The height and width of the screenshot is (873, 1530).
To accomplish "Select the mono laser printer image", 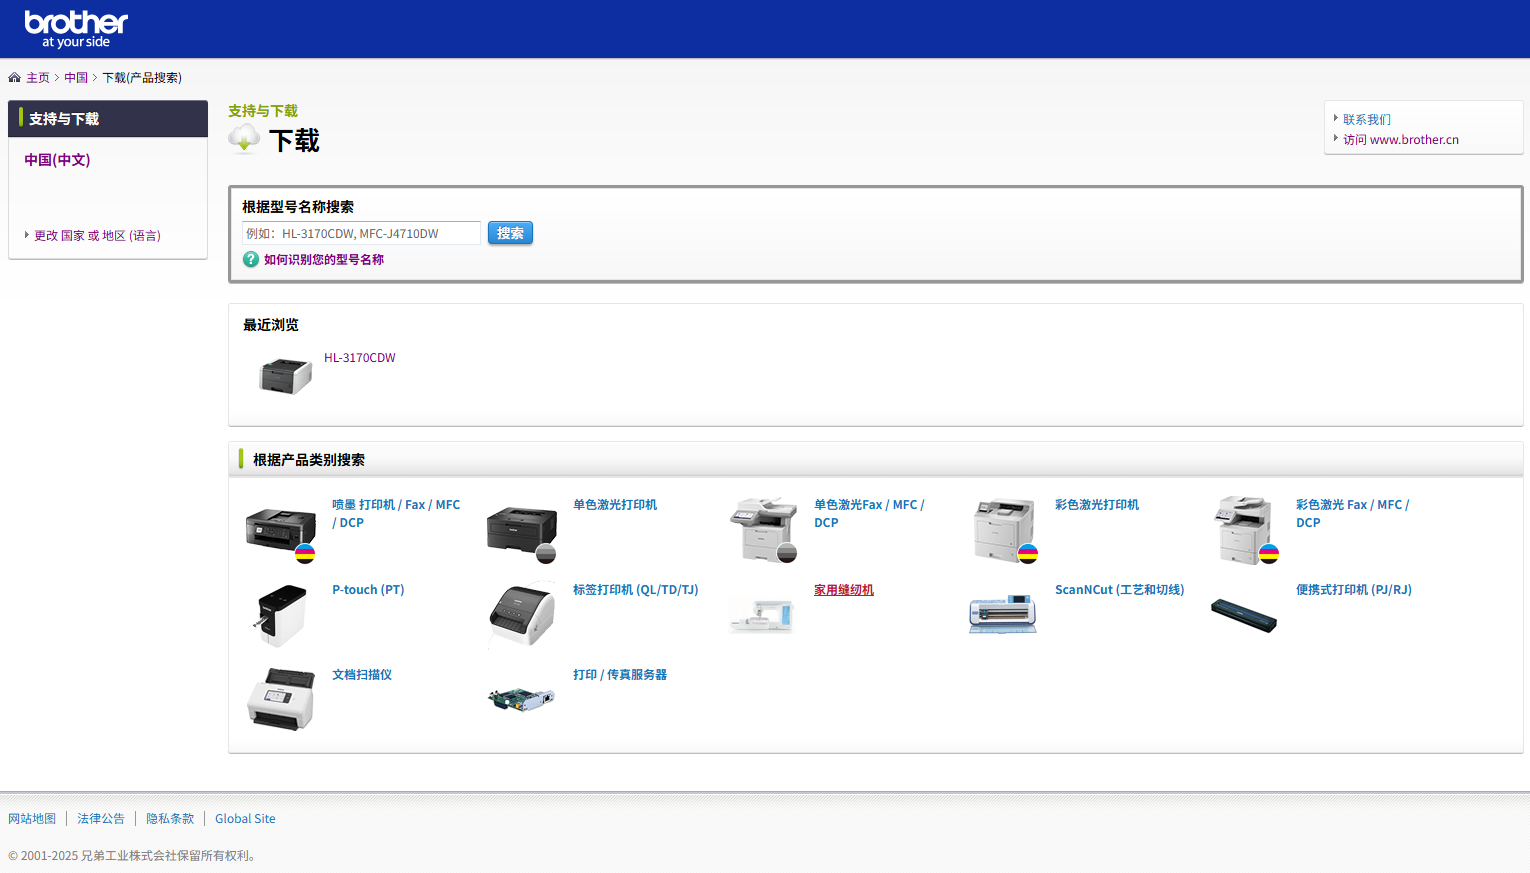I will click(521, 530).
